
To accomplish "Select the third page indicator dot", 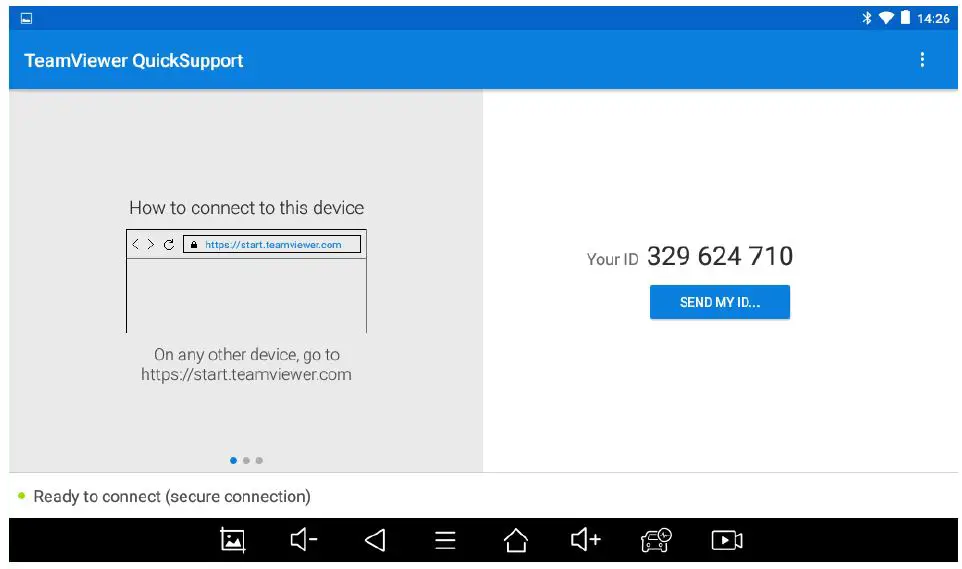I will pos(259,460).
